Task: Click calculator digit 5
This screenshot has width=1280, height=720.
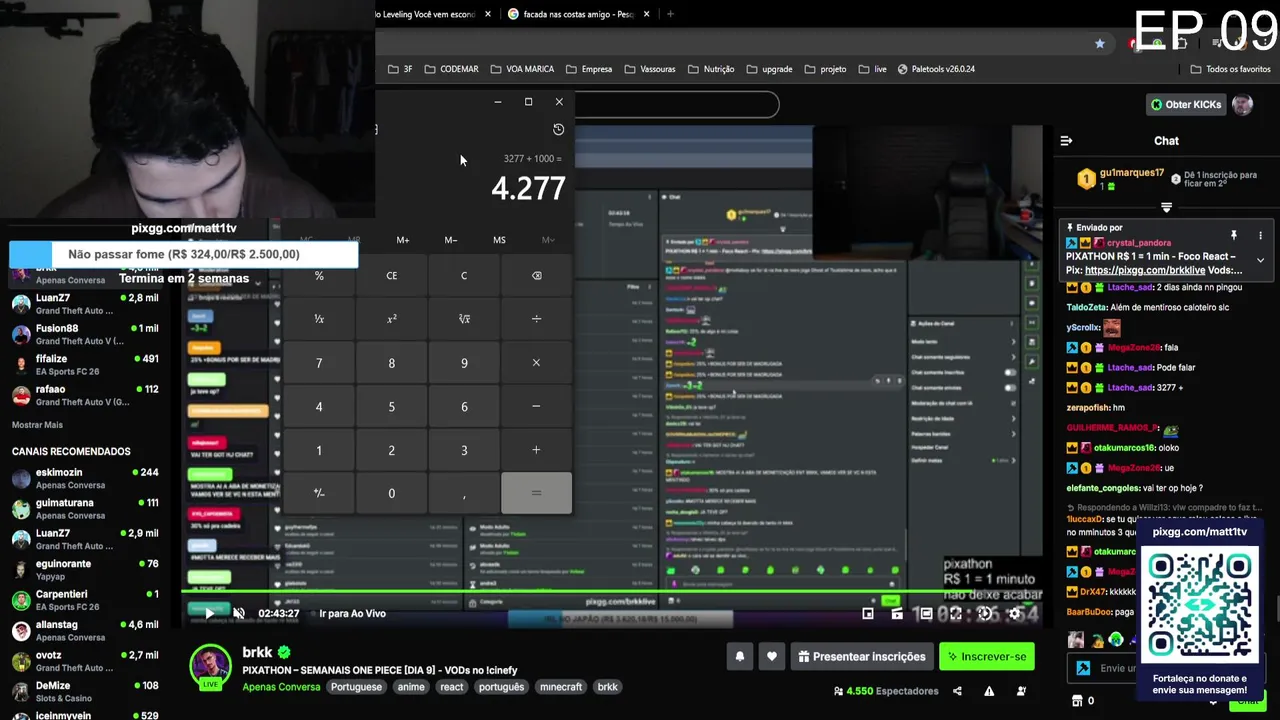Action: click(391, 406)
